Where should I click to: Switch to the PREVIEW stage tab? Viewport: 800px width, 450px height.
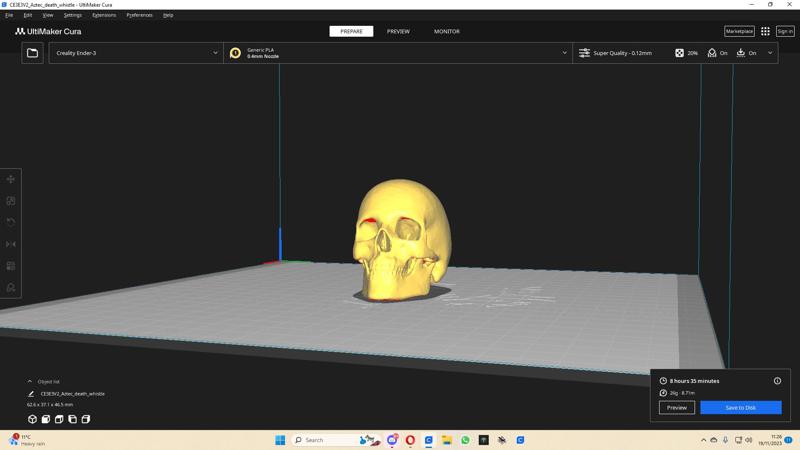tap(398, 32)
